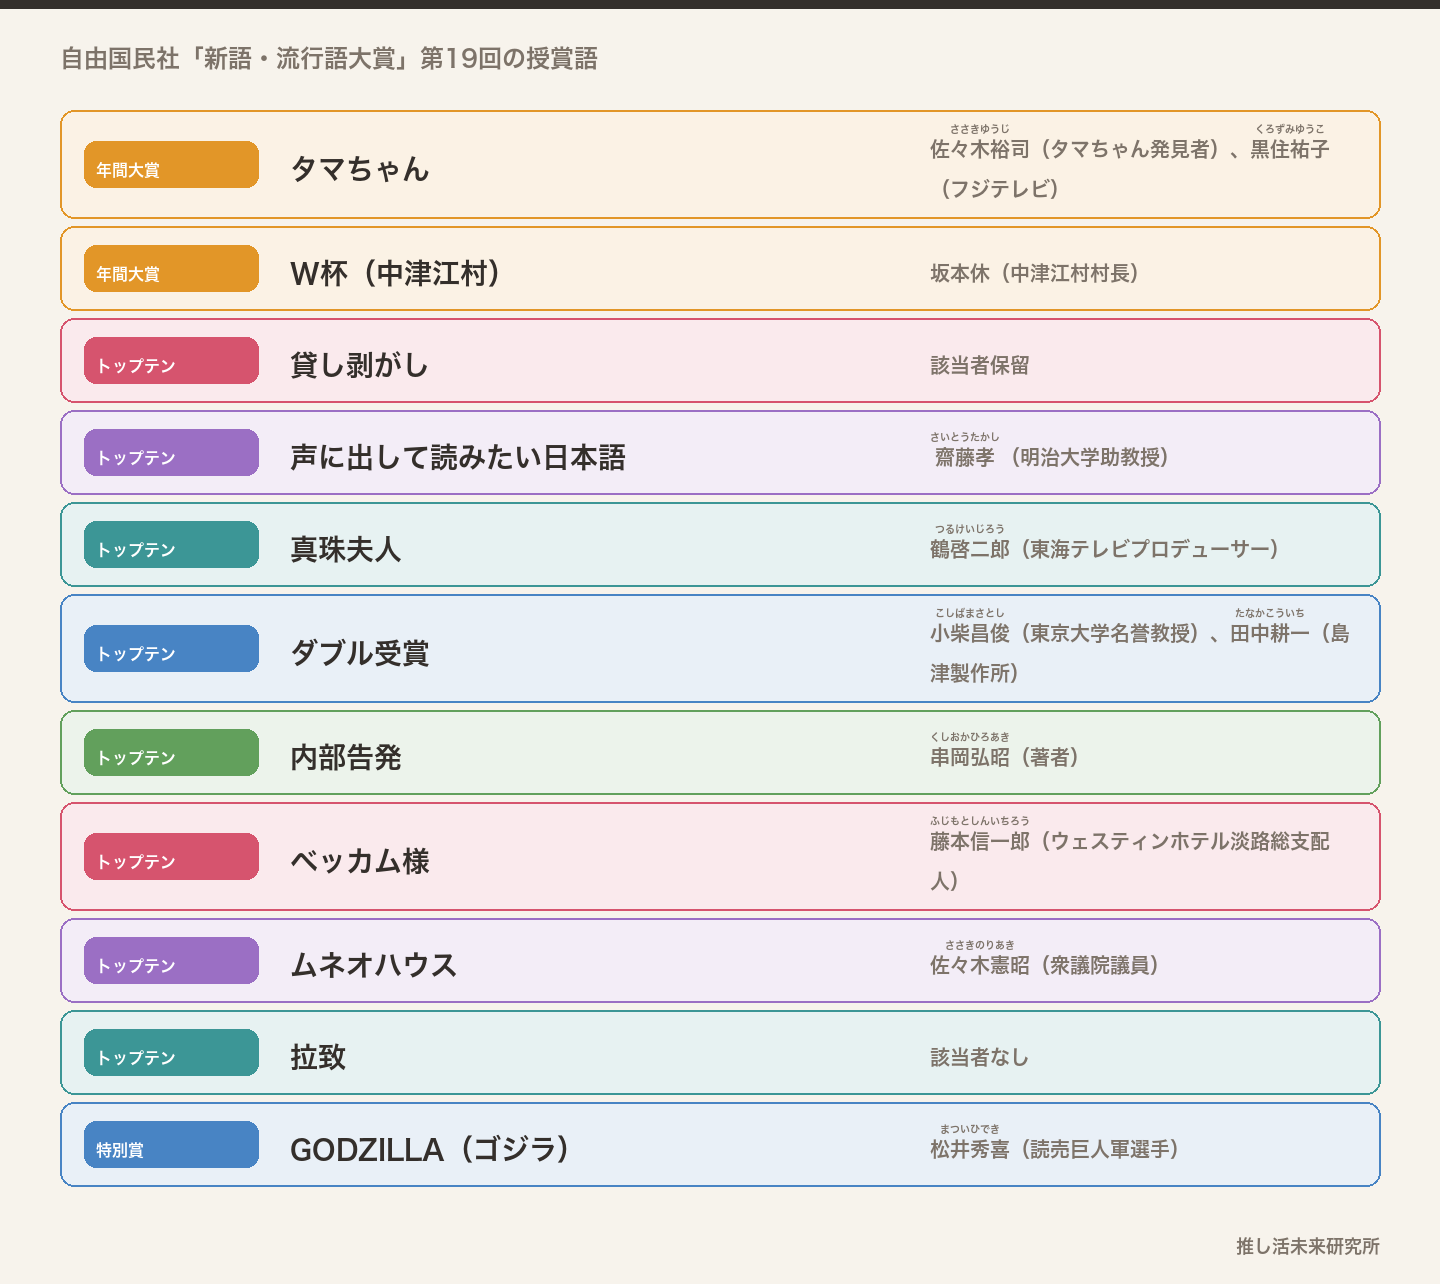
Task: Select the word GODZILLA（ゴジラ）
Action: (x=432, y=1149)
